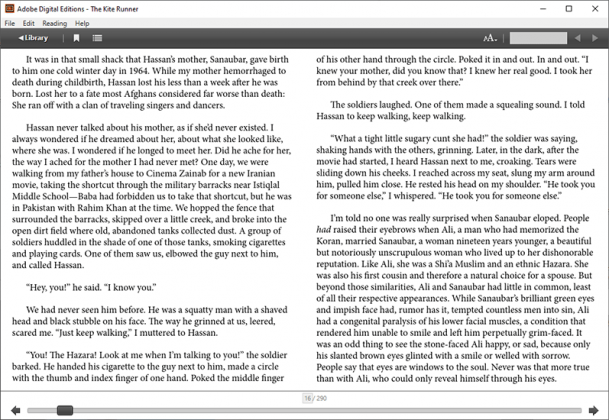Click the page slider track near its middle
The image size is (609, 420).
pos(305,410)
